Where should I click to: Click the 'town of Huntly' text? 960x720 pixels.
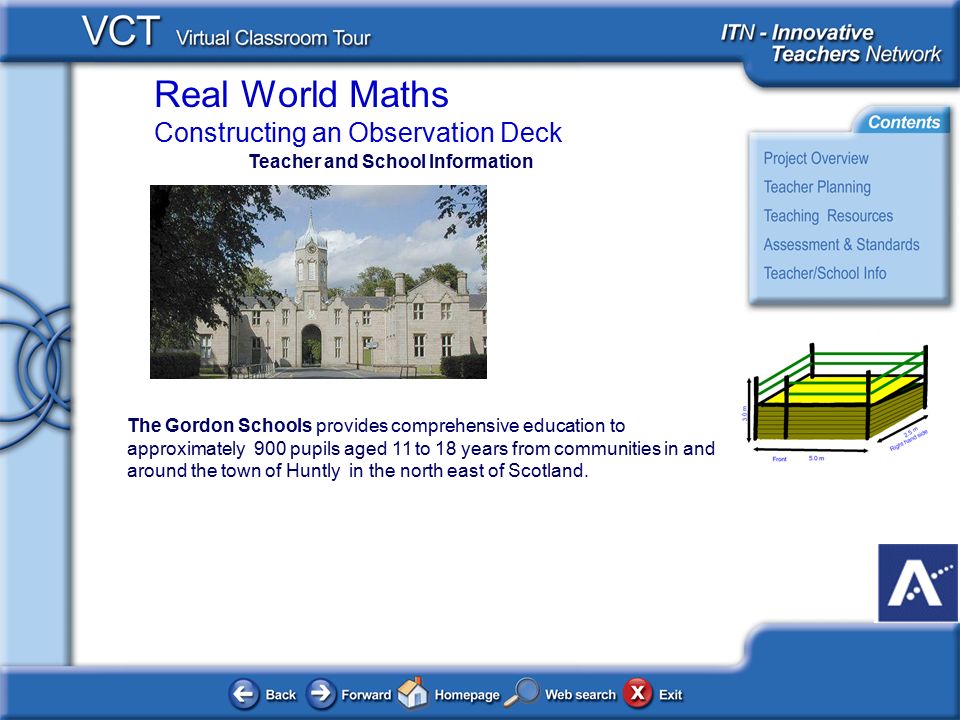coord(280,471)
